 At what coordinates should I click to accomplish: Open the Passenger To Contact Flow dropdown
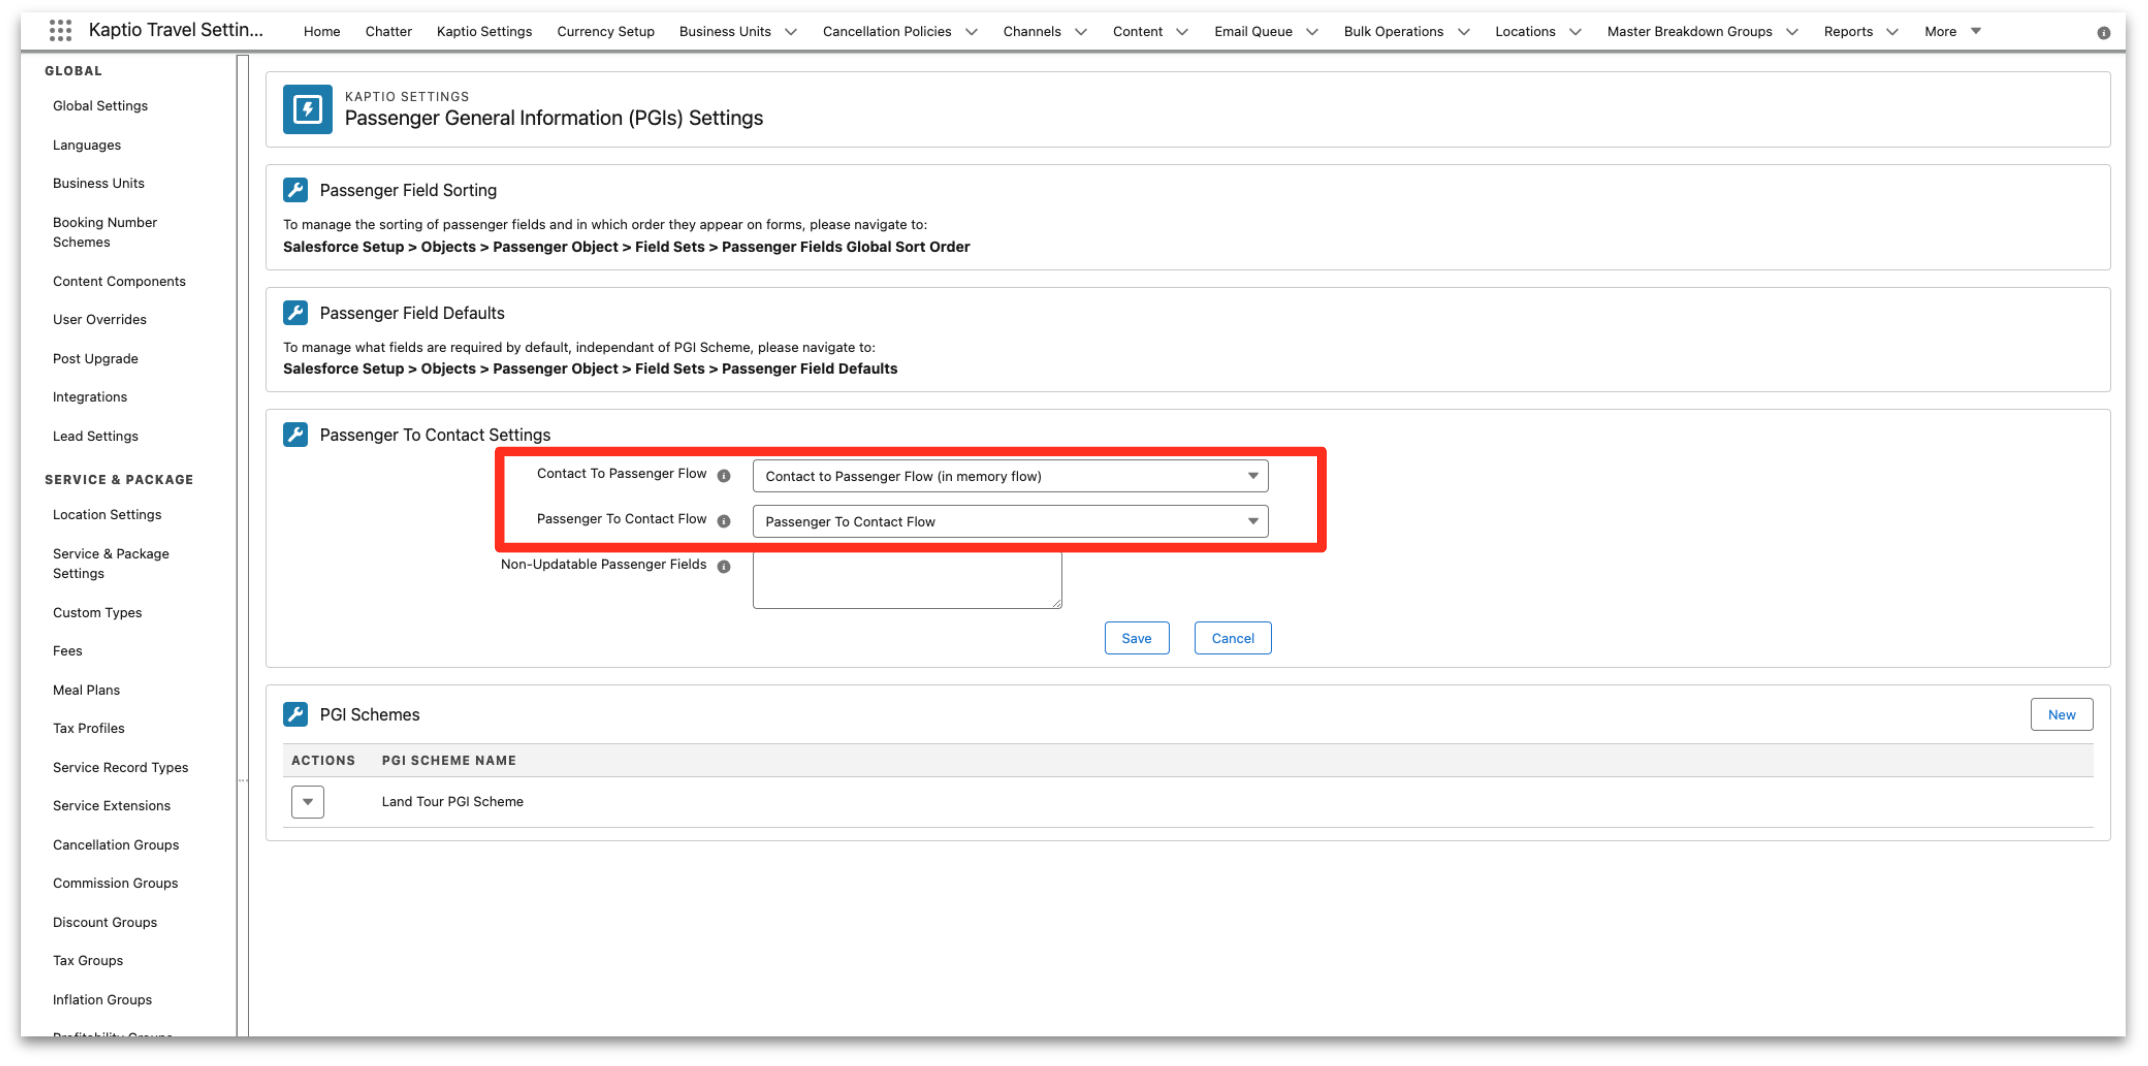(1009, 521)
